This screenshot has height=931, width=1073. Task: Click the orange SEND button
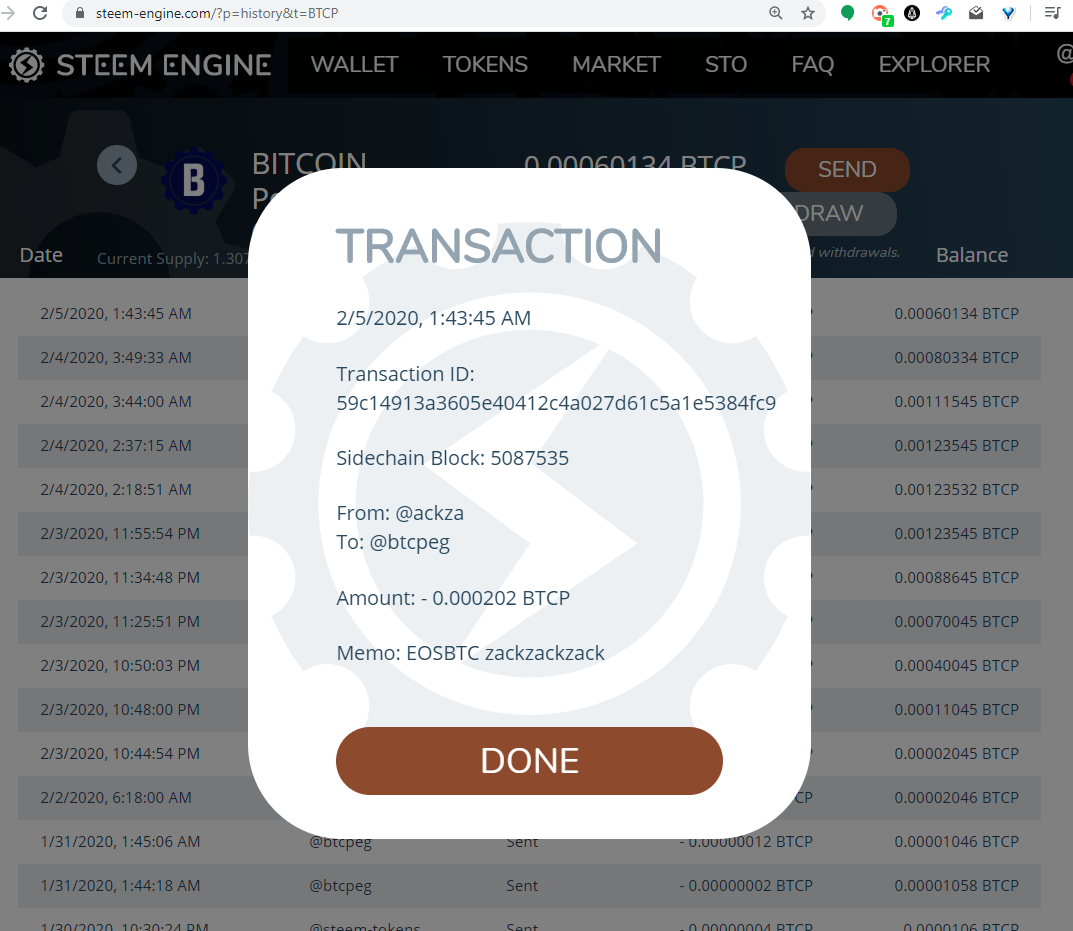[x=847, y=169]
